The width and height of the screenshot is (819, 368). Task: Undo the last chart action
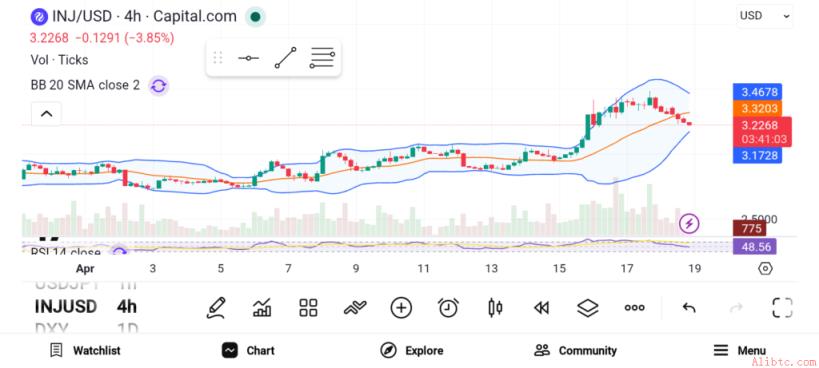[x=689, y=307]
